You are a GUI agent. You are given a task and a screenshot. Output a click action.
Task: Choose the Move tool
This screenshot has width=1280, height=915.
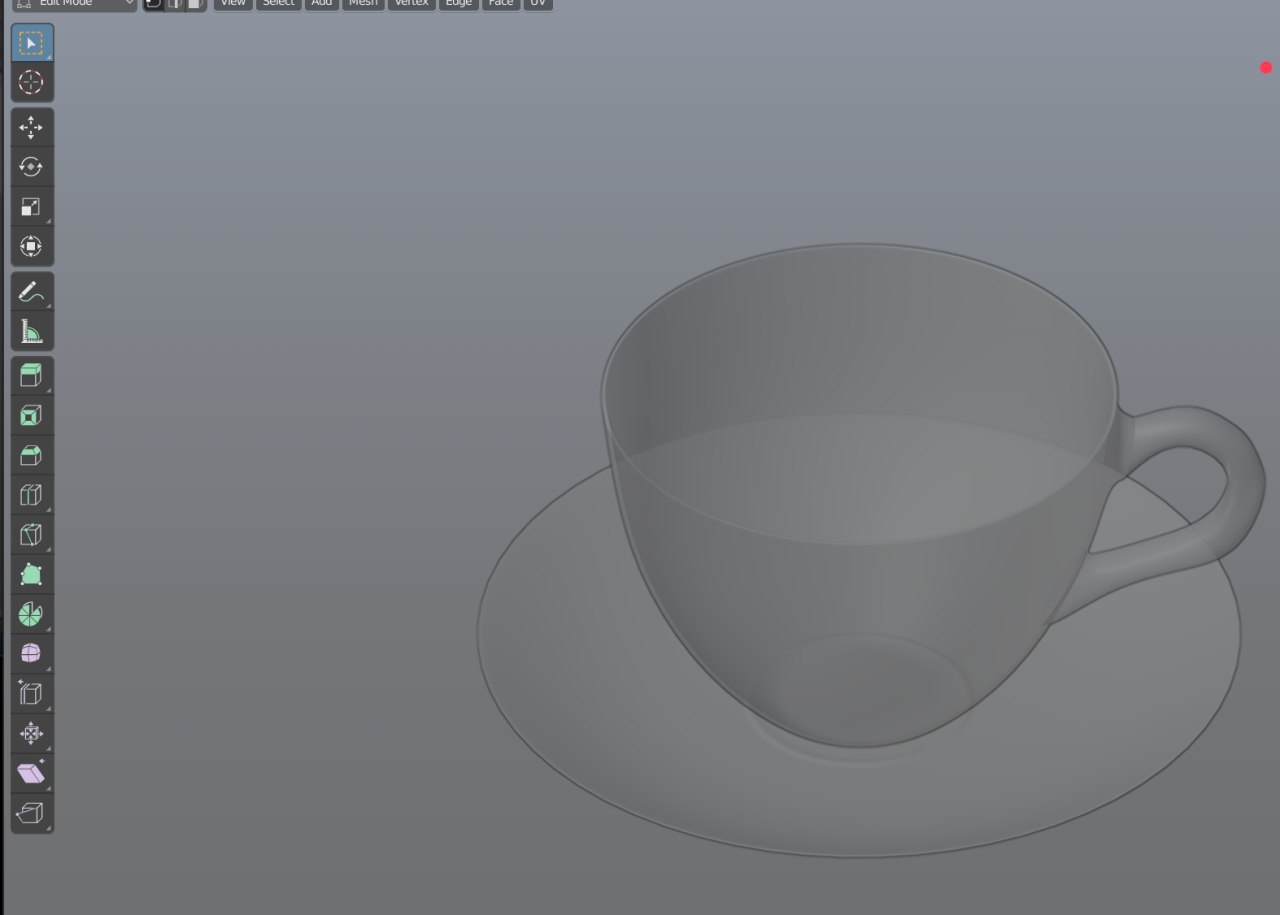click(31, 127)
